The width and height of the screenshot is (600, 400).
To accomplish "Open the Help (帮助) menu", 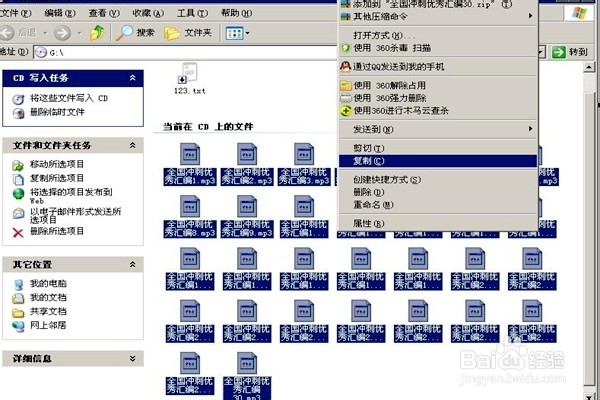I will pyautogui.click(x=236, y=13).
